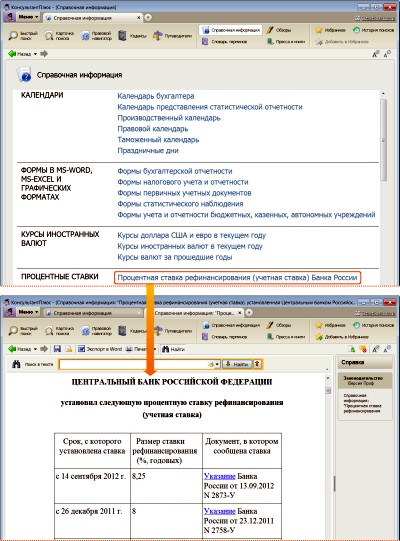This screenshot has height=541, width=400.
Task: Select Законодательство Версия Проф in the Справка panel
Action: click(365, 380)
